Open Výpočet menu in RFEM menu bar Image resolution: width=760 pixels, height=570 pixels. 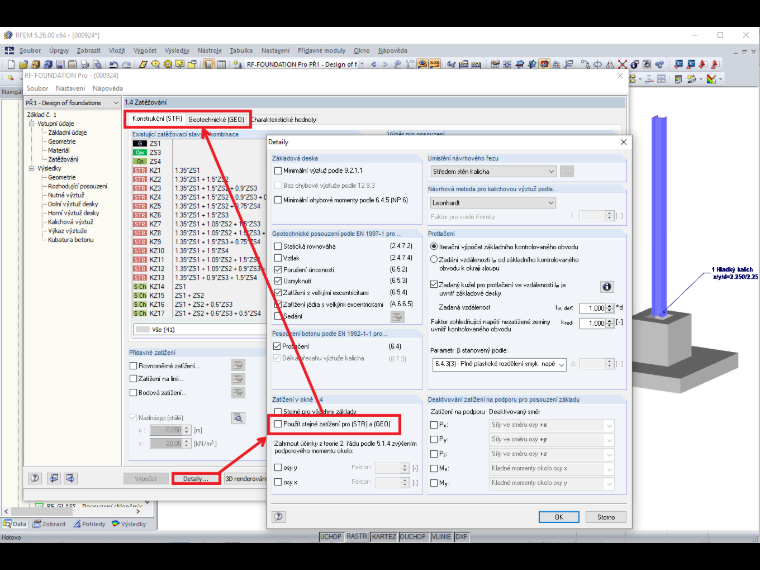[145, 50]
